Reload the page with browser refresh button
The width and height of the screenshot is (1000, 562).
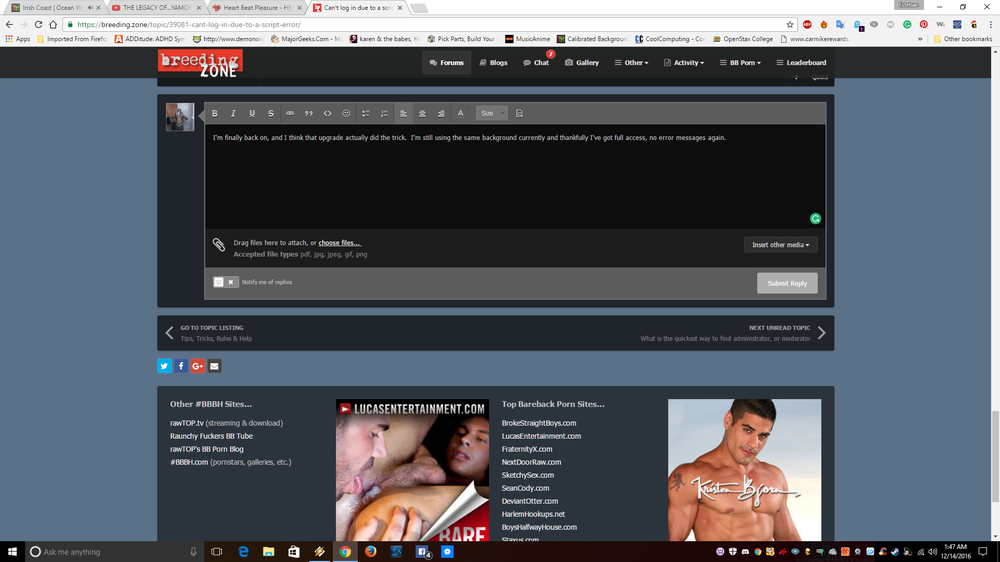click(x=38, y=24)
